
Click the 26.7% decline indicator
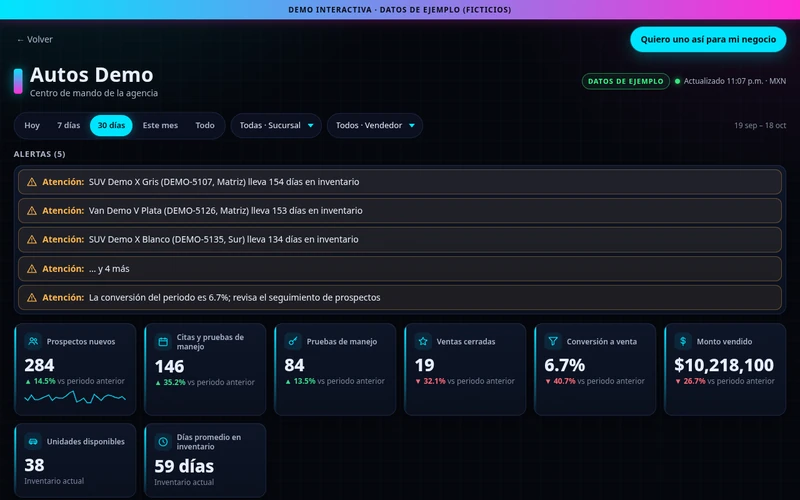point(690,381)
